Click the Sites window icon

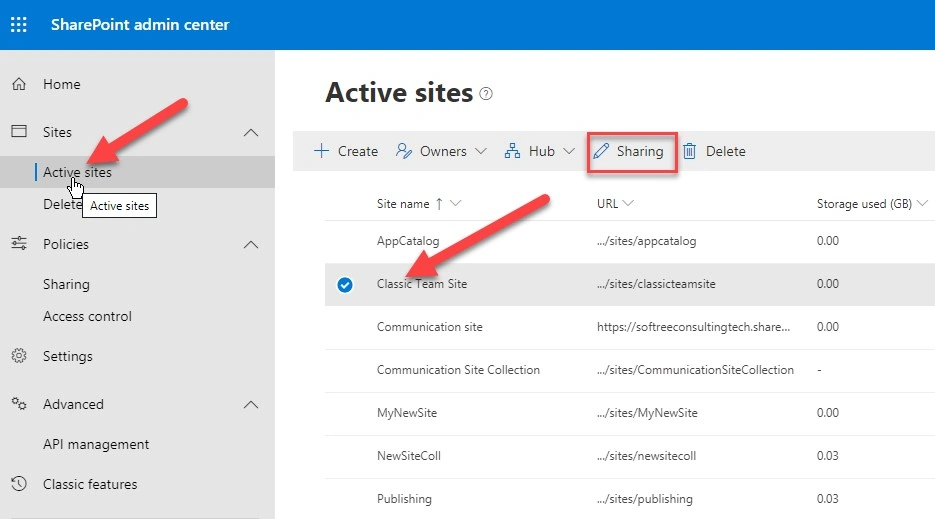click(x=19, y=131)
